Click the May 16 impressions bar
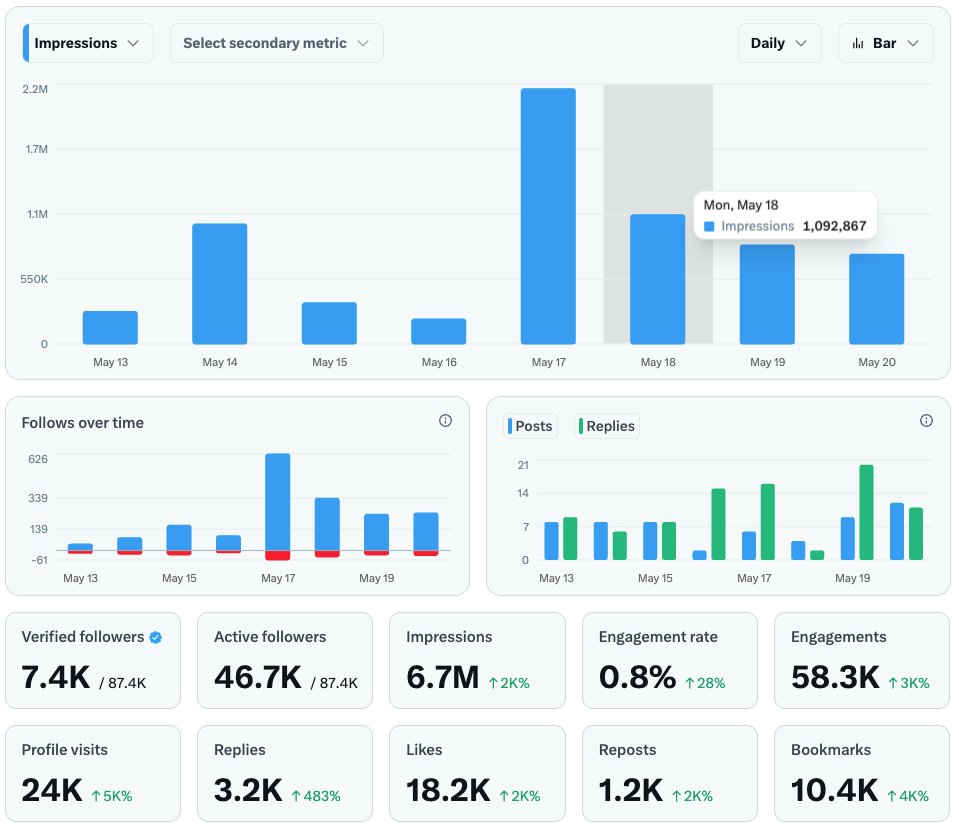 coord(439,331)
